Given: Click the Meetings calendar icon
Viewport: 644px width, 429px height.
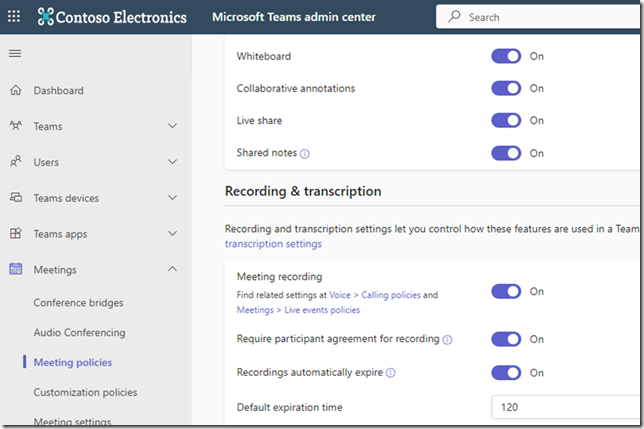Looking at the screenshot, I should (x=16, y=269).
